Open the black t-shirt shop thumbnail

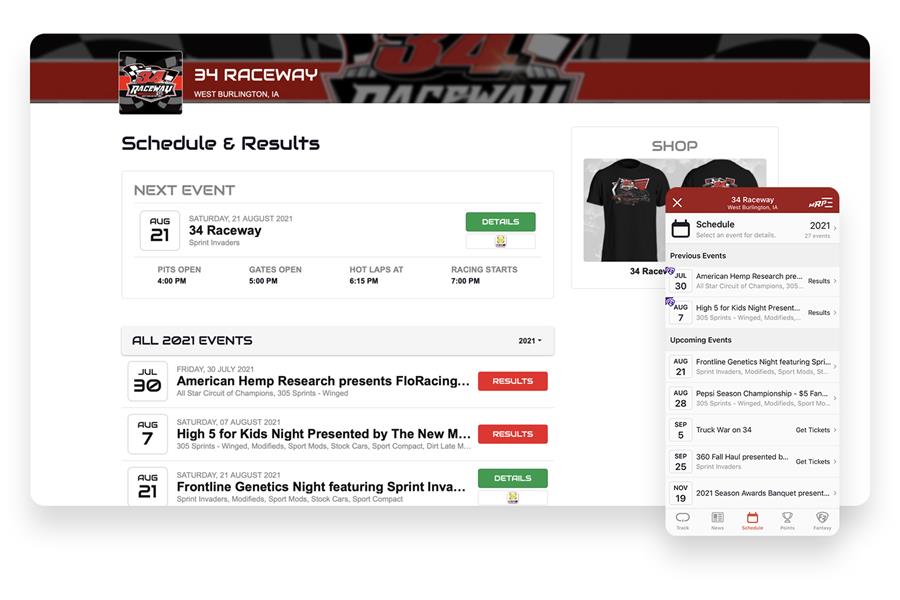[x=626, y=210]
